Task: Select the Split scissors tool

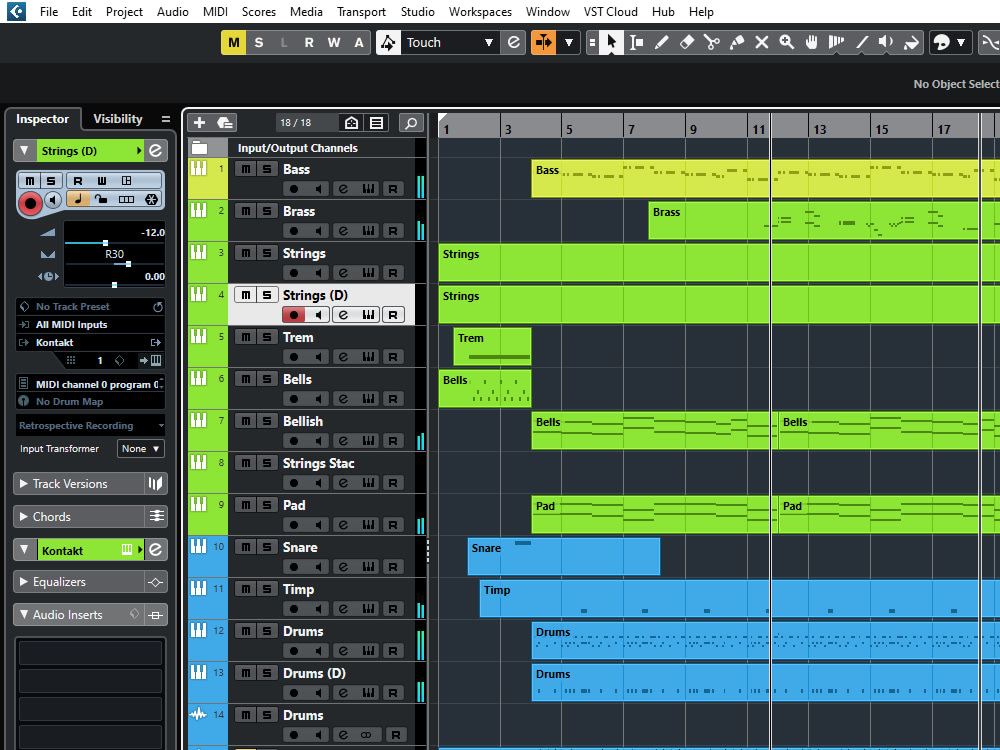Action: pyautogui.click(x=712, y=42)
